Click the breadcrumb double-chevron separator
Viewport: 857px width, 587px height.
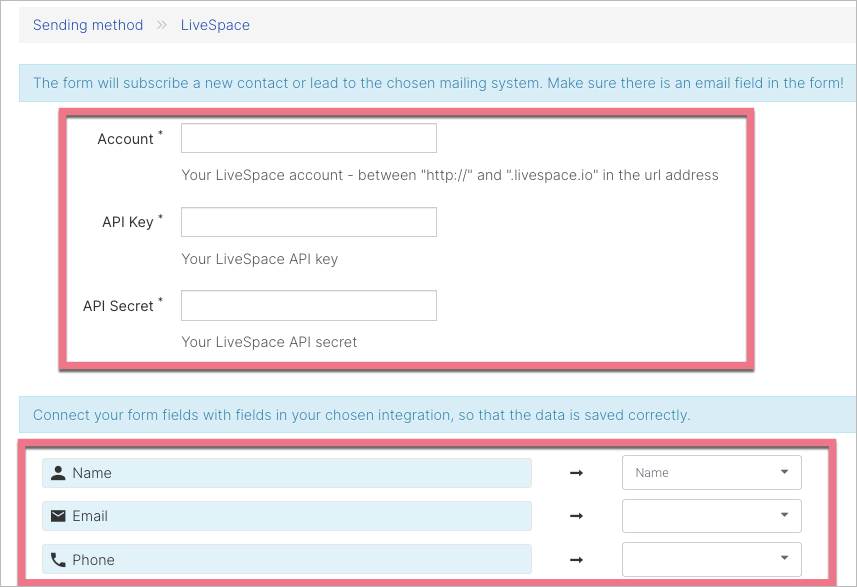(162, 25)
